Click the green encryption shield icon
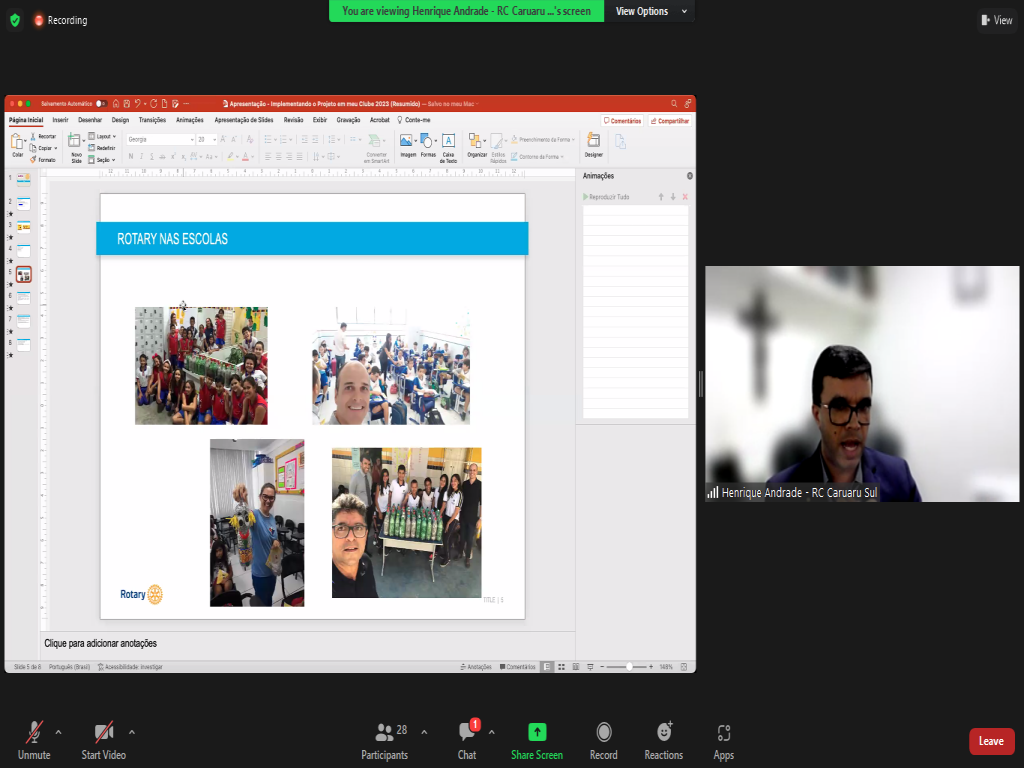The width and height of the screenshot is (1024, 768). [14, 20]
